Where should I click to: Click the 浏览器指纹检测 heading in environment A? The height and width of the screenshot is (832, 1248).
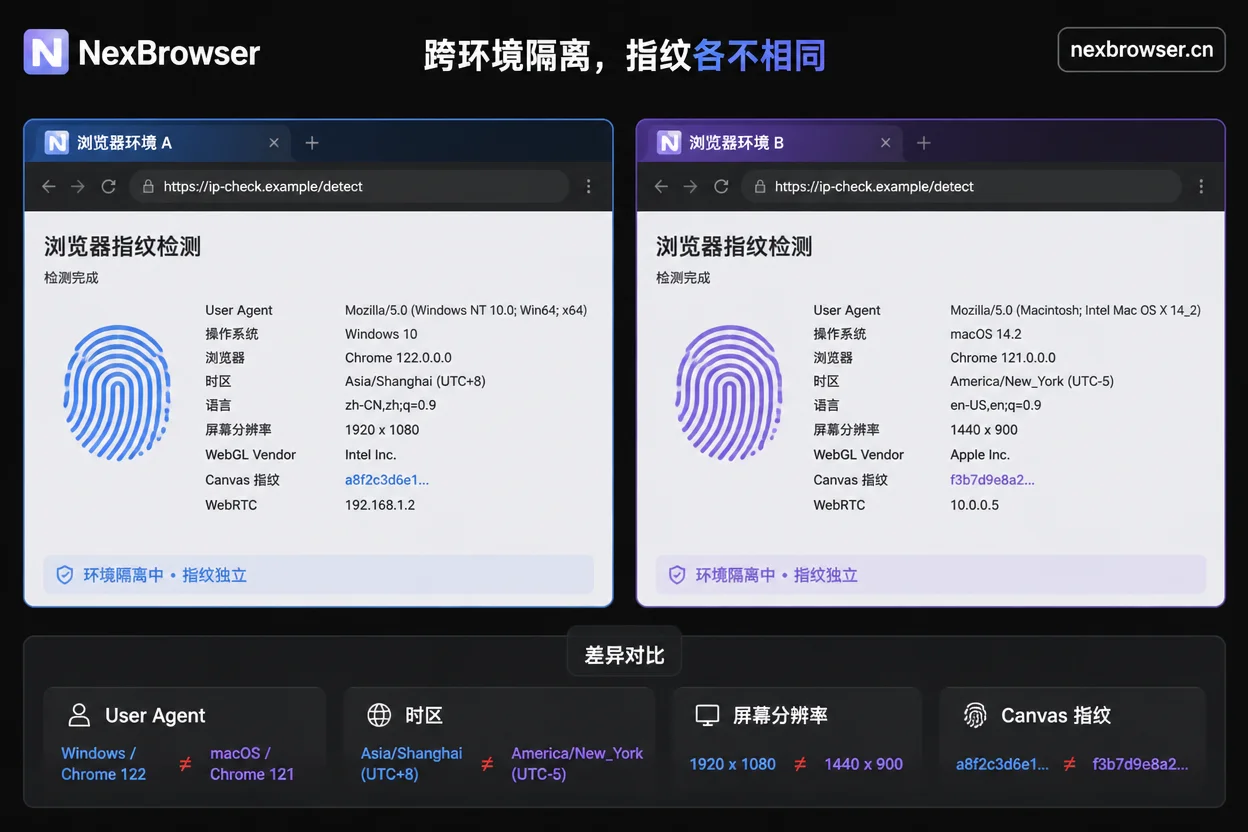pos(123,247)
